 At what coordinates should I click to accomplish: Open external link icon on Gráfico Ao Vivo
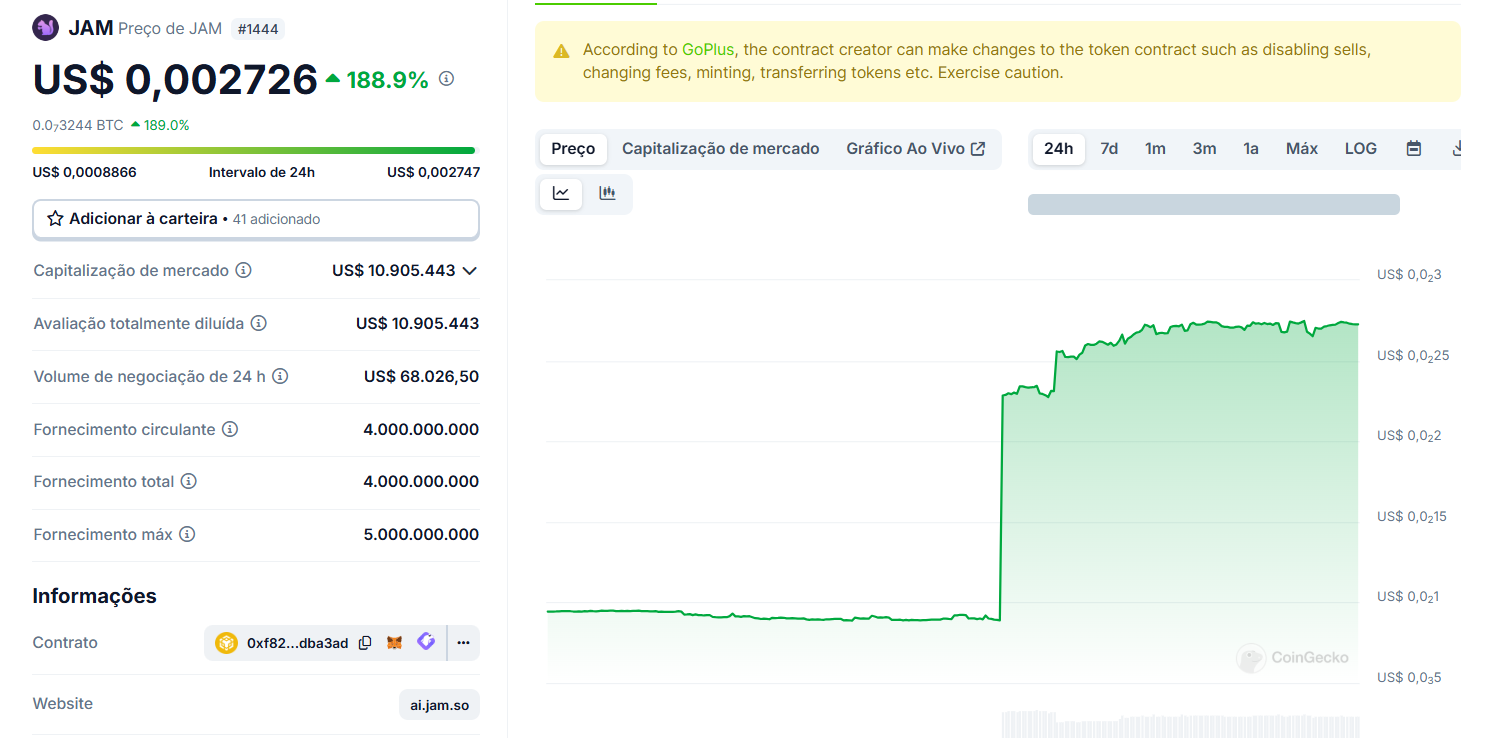[x=978, y=149]
